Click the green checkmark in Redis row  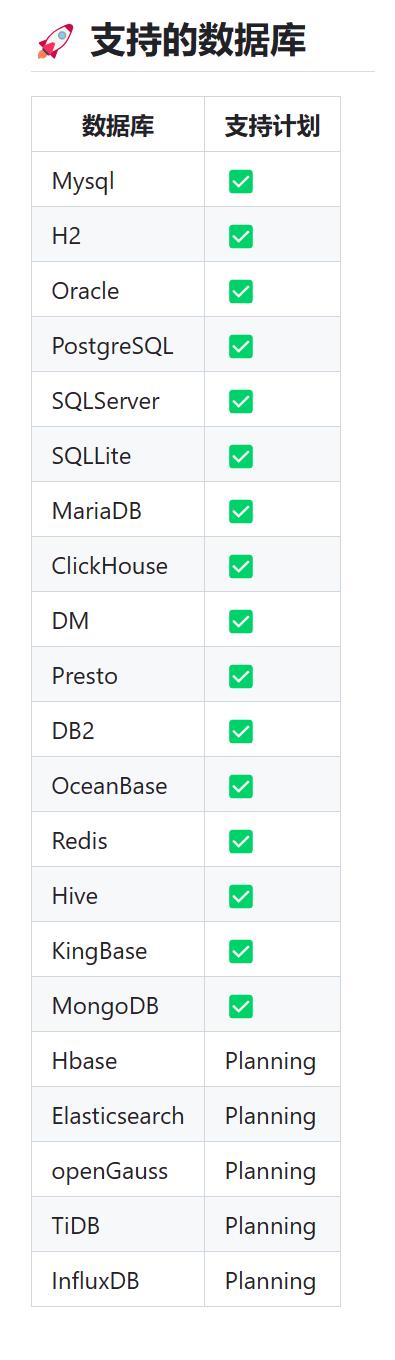241,842
